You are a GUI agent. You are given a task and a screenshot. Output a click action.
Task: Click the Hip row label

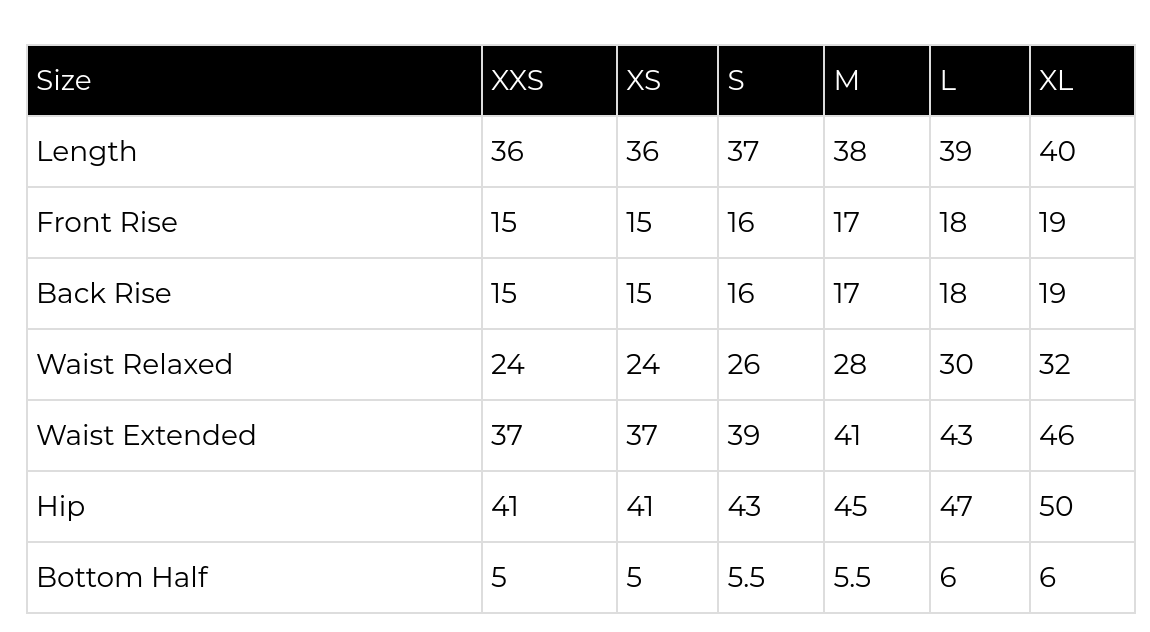coord(61,507)
